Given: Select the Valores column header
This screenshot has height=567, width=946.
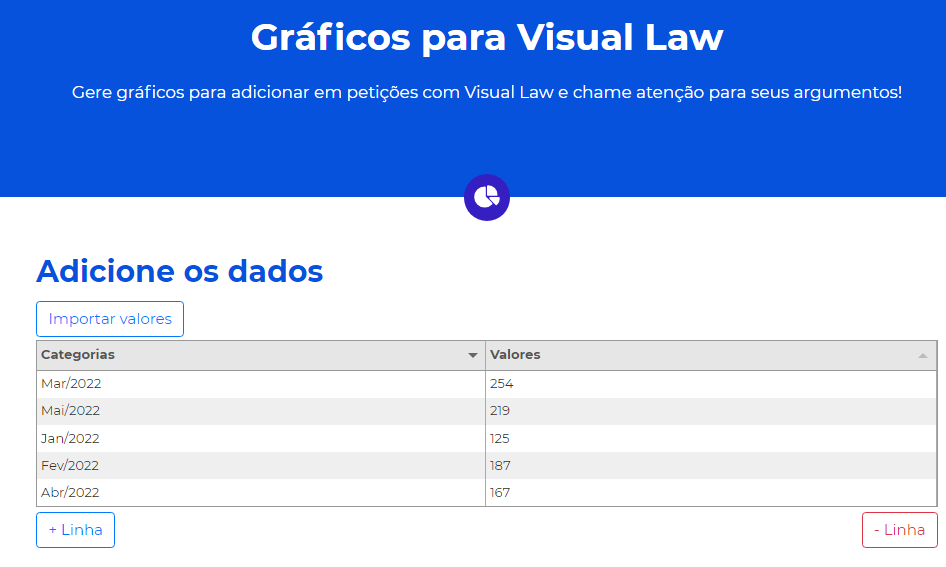Looking at the screenshot, I should coord(711,355).
